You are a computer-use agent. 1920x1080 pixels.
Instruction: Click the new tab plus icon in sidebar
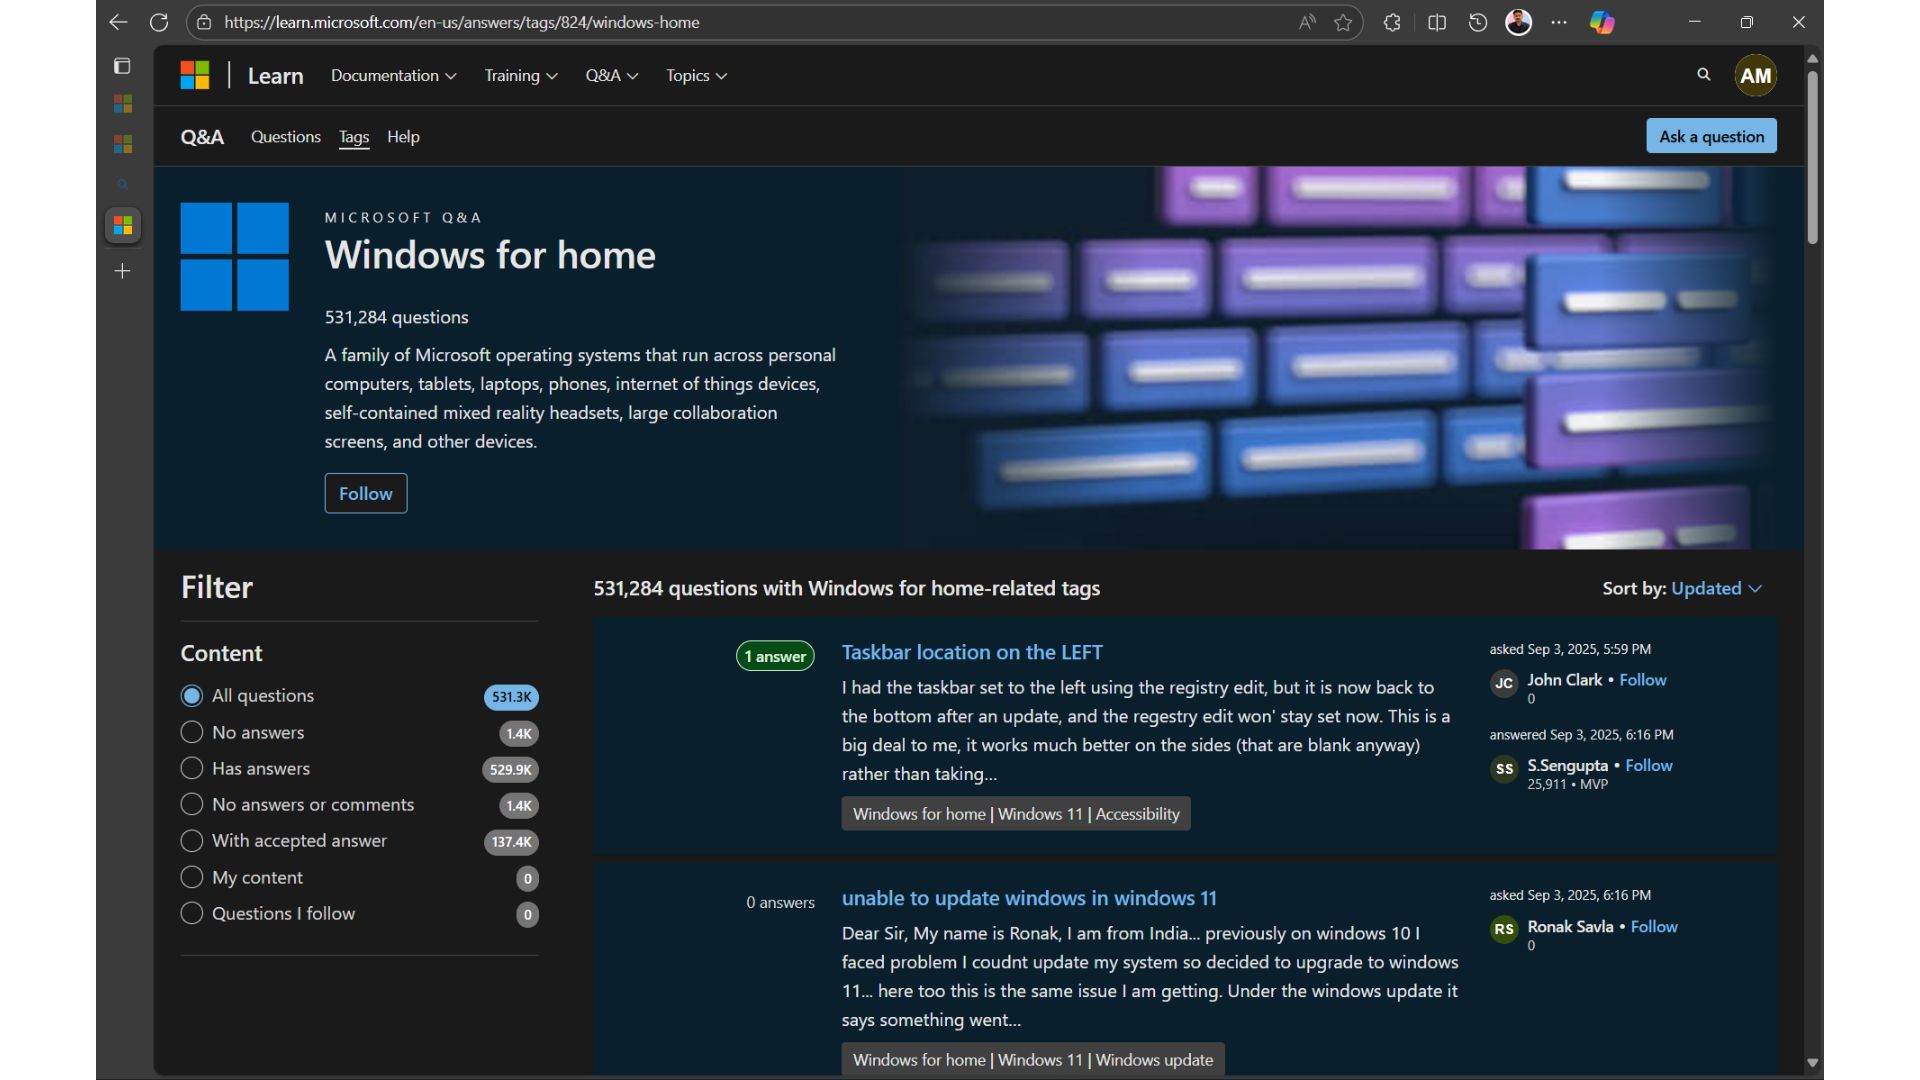[122, 271]
